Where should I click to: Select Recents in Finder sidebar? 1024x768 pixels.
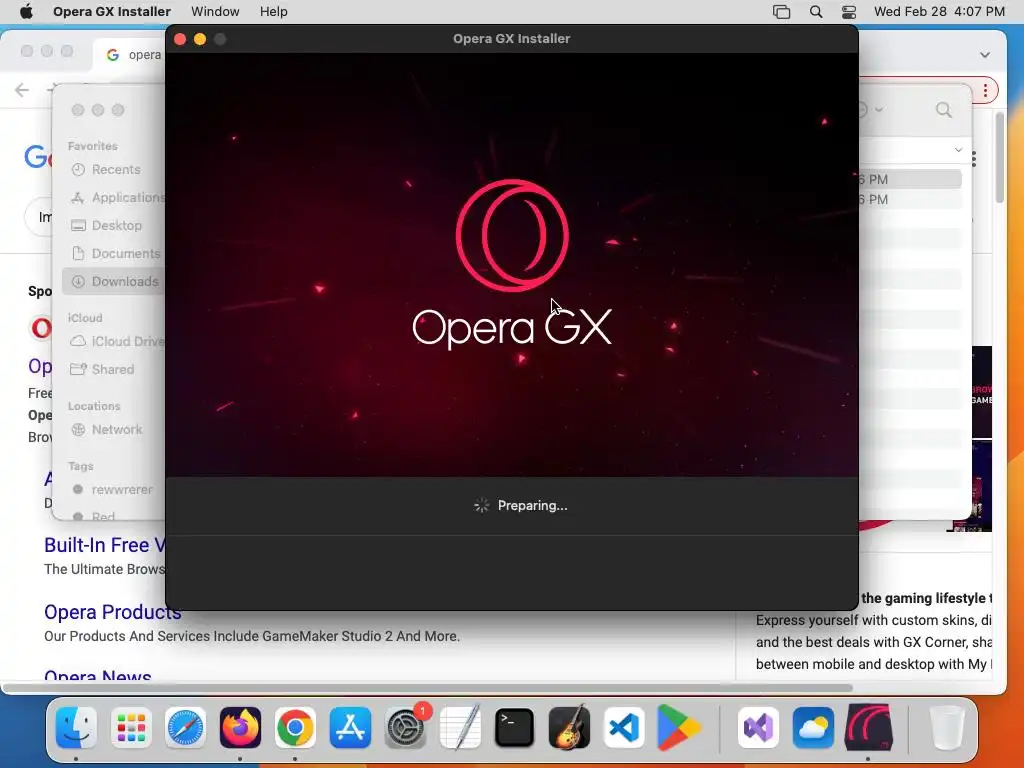coord(115,170)
